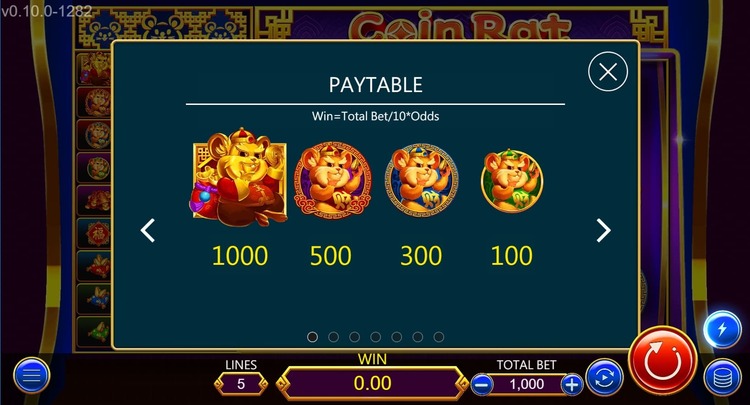Select the Lines value 5 field
Screen dimensions: 750x405
pos(241,384)
